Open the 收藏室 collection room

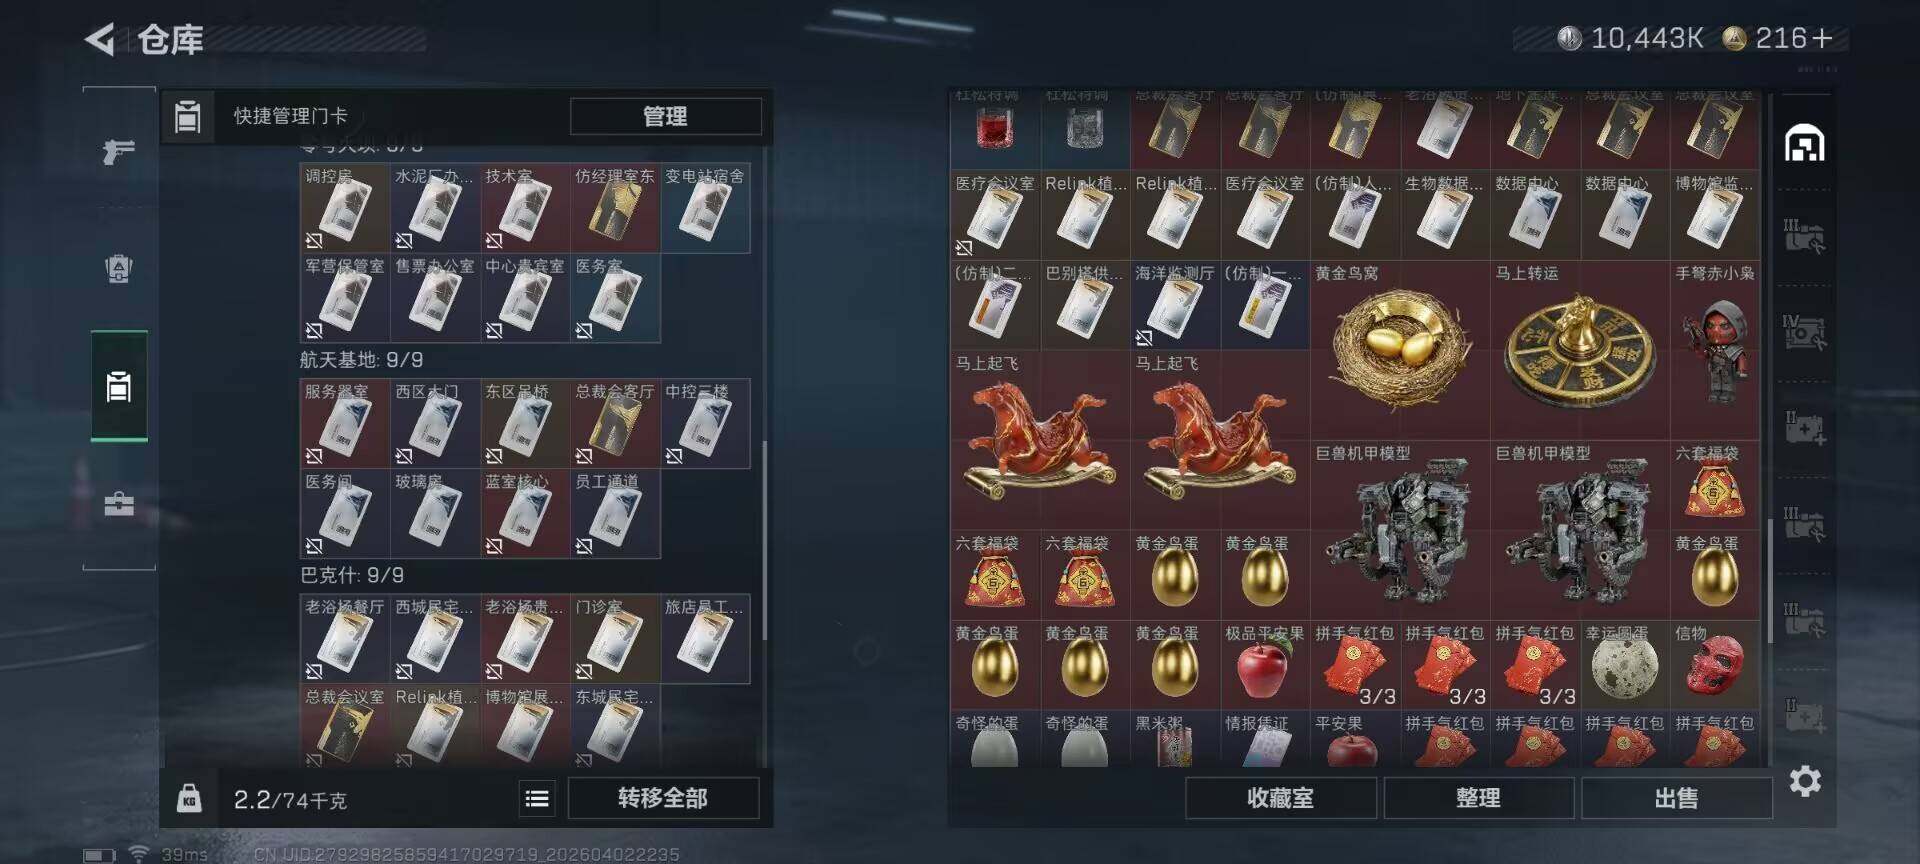coord(1280,798)
